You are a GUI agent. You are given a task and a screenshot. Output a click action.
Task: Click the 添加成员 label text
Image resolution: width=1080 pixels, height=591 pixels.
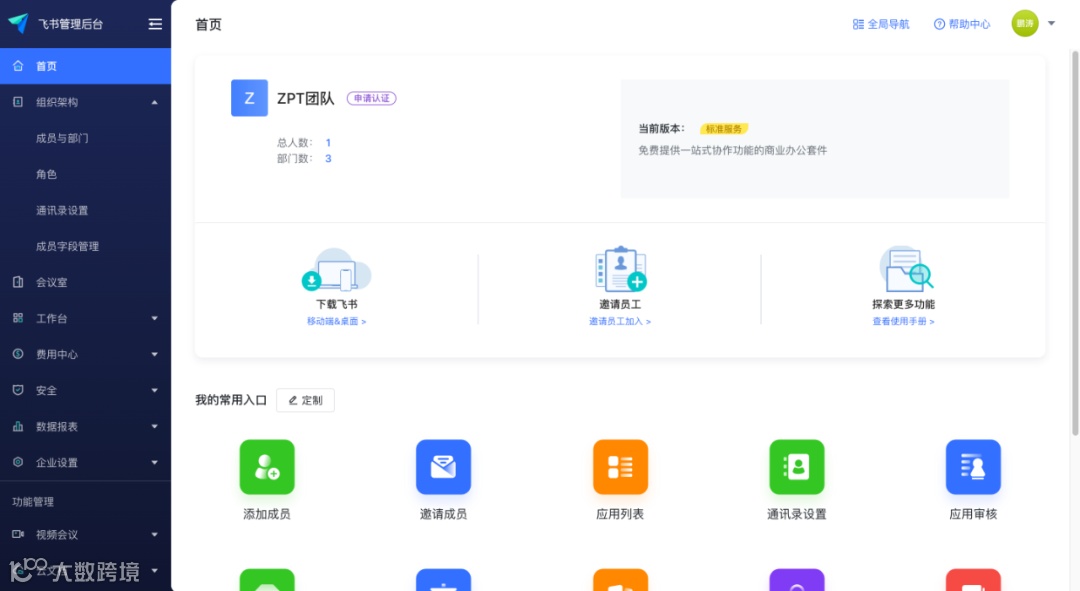tap(267, 514)
